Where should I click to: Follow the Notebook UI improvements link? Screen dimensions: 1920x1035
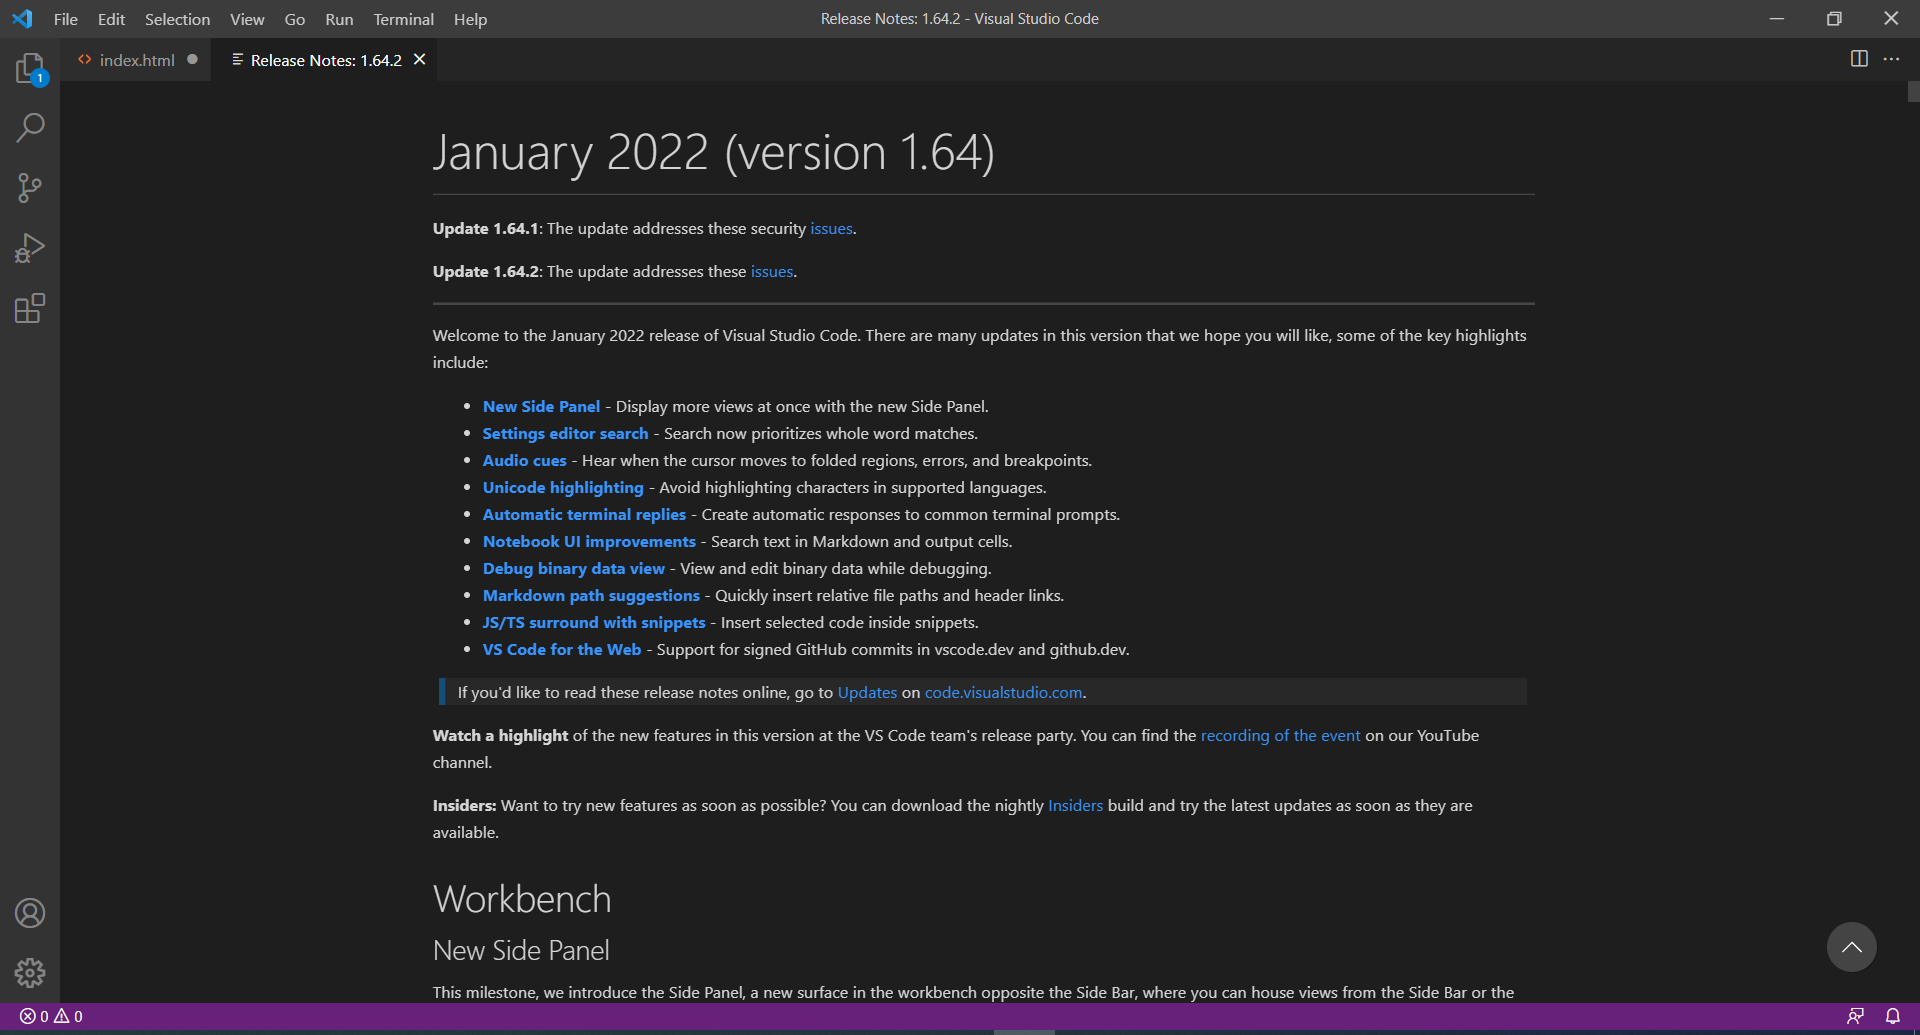point(589,542)
